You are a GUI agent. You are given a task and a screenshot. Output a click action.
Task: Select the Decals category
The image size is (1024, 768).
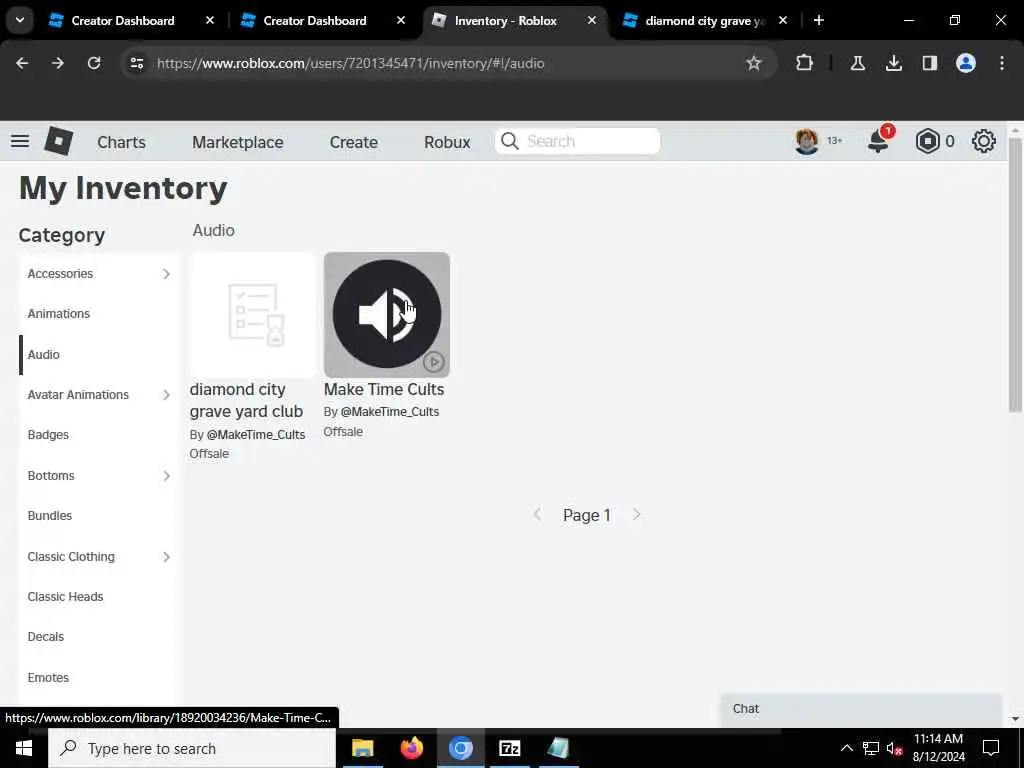pyautogui.click(x=46, y=637)
